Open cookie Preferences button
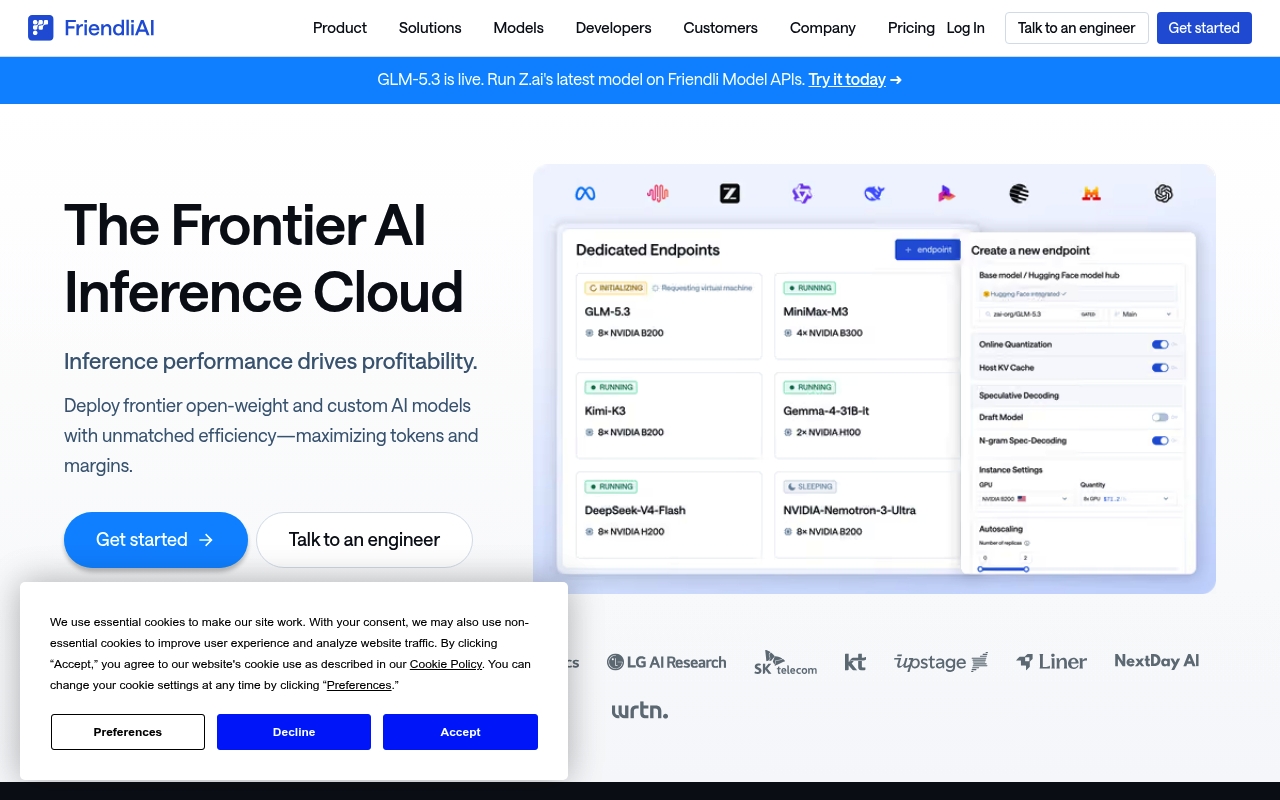 pos(128,732)
